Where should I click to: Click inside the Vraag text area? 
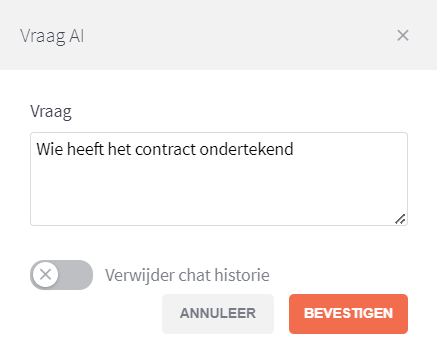click(x=219, y=179)
